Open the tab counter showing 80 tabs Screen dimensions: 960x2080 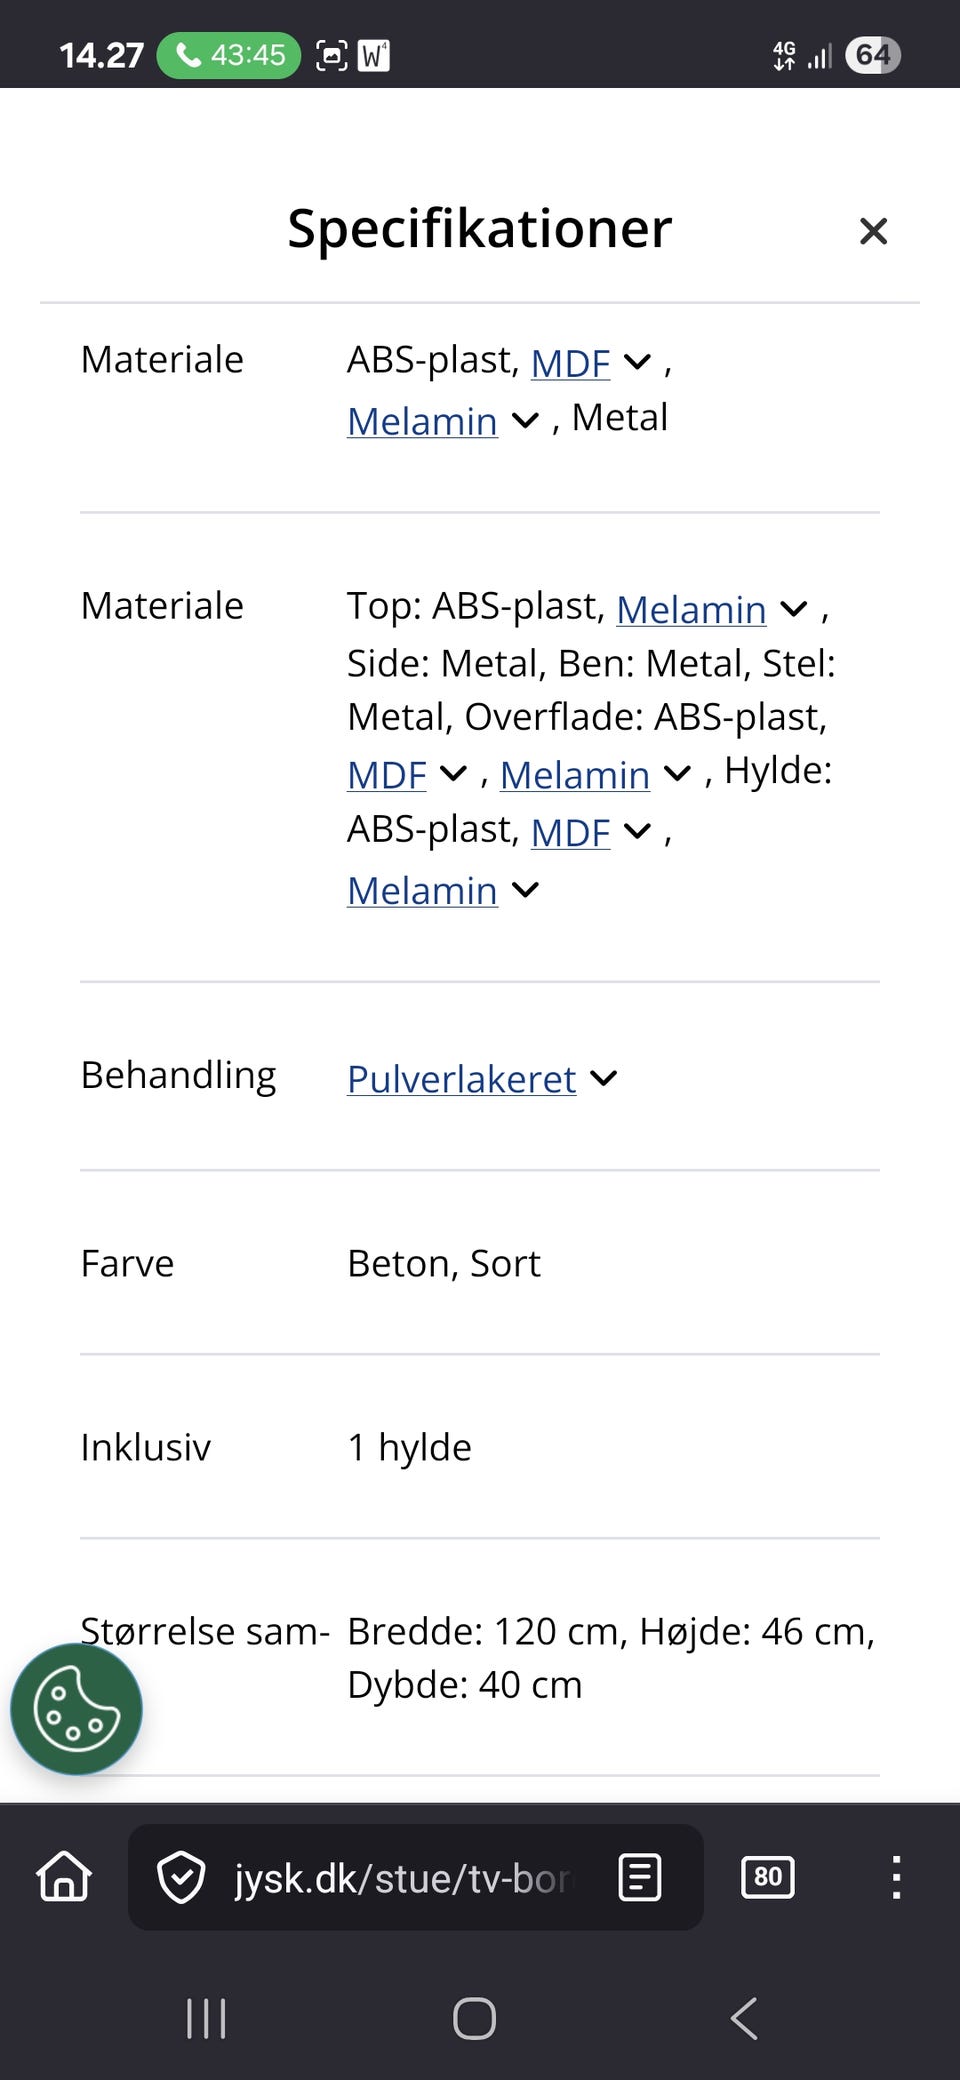[767, 1877]
